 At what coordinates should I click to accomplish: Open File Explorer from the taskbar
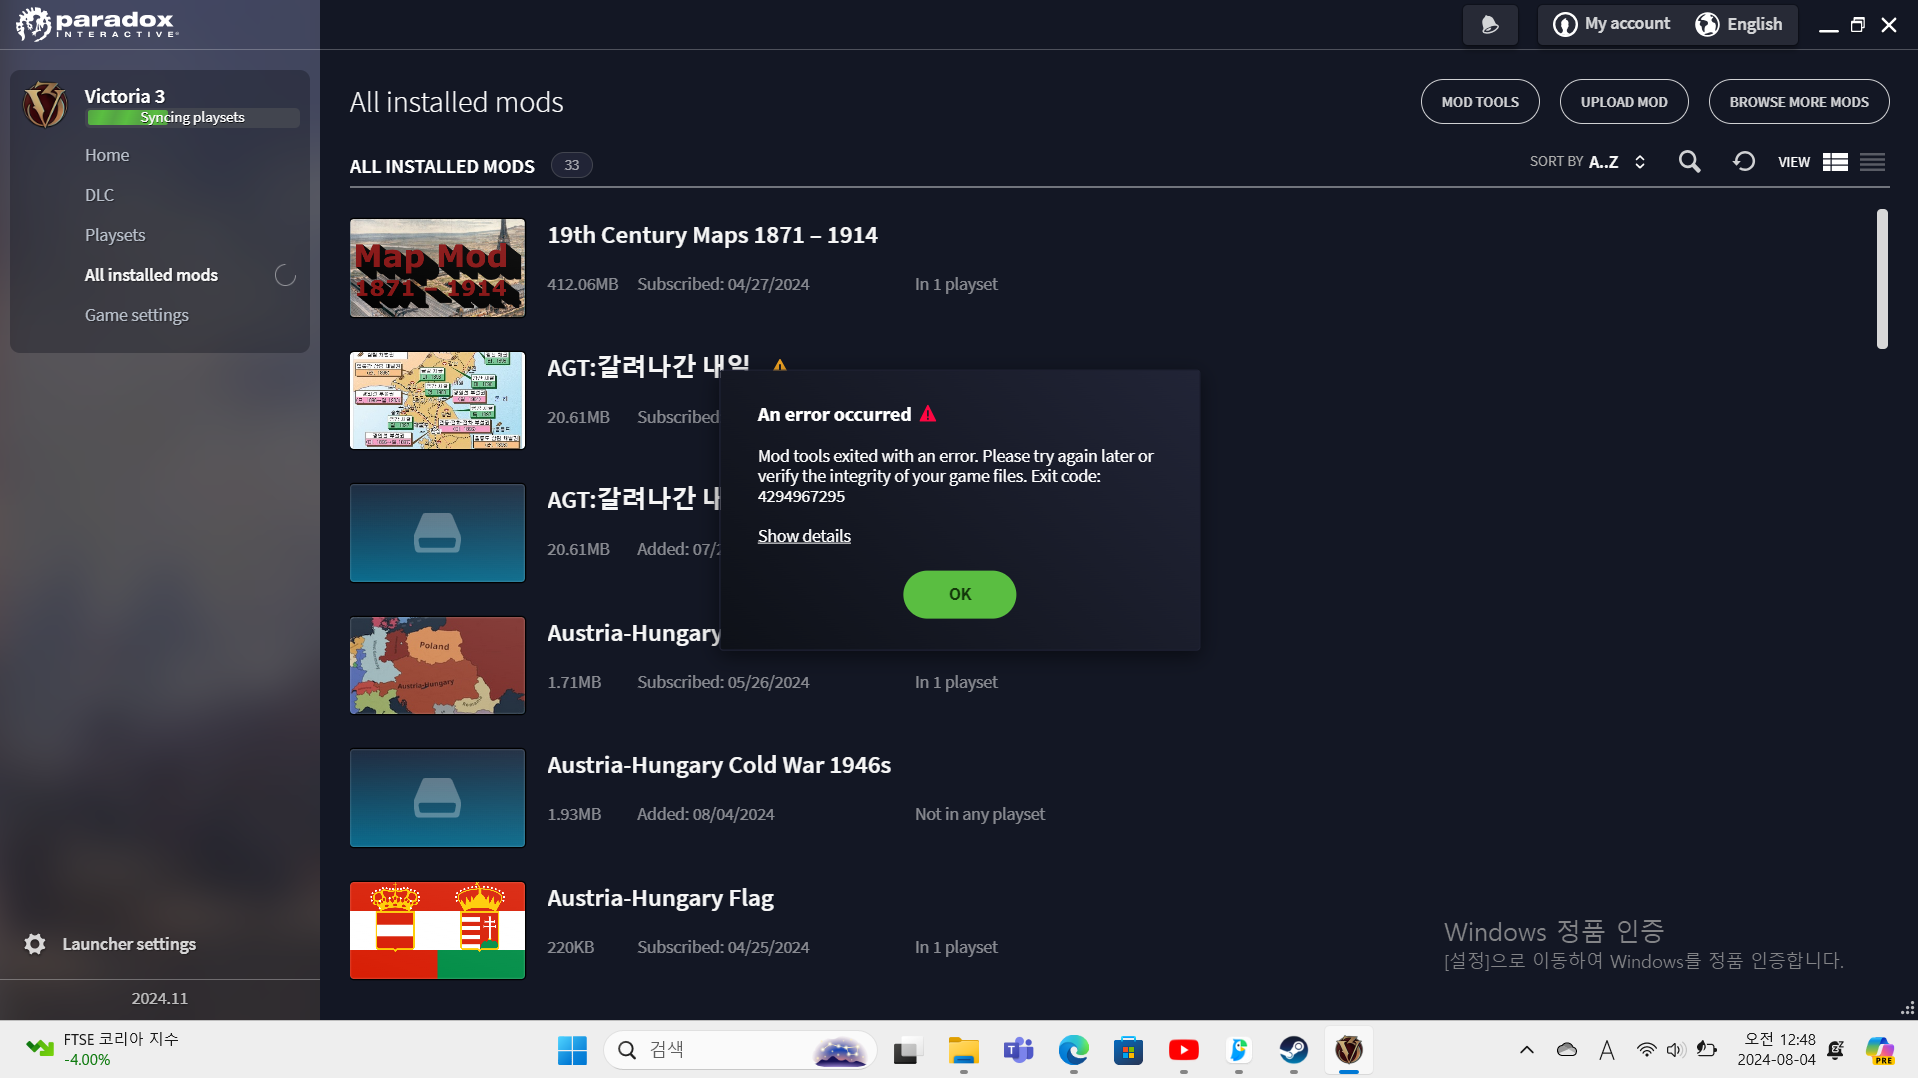[963, 1050]
